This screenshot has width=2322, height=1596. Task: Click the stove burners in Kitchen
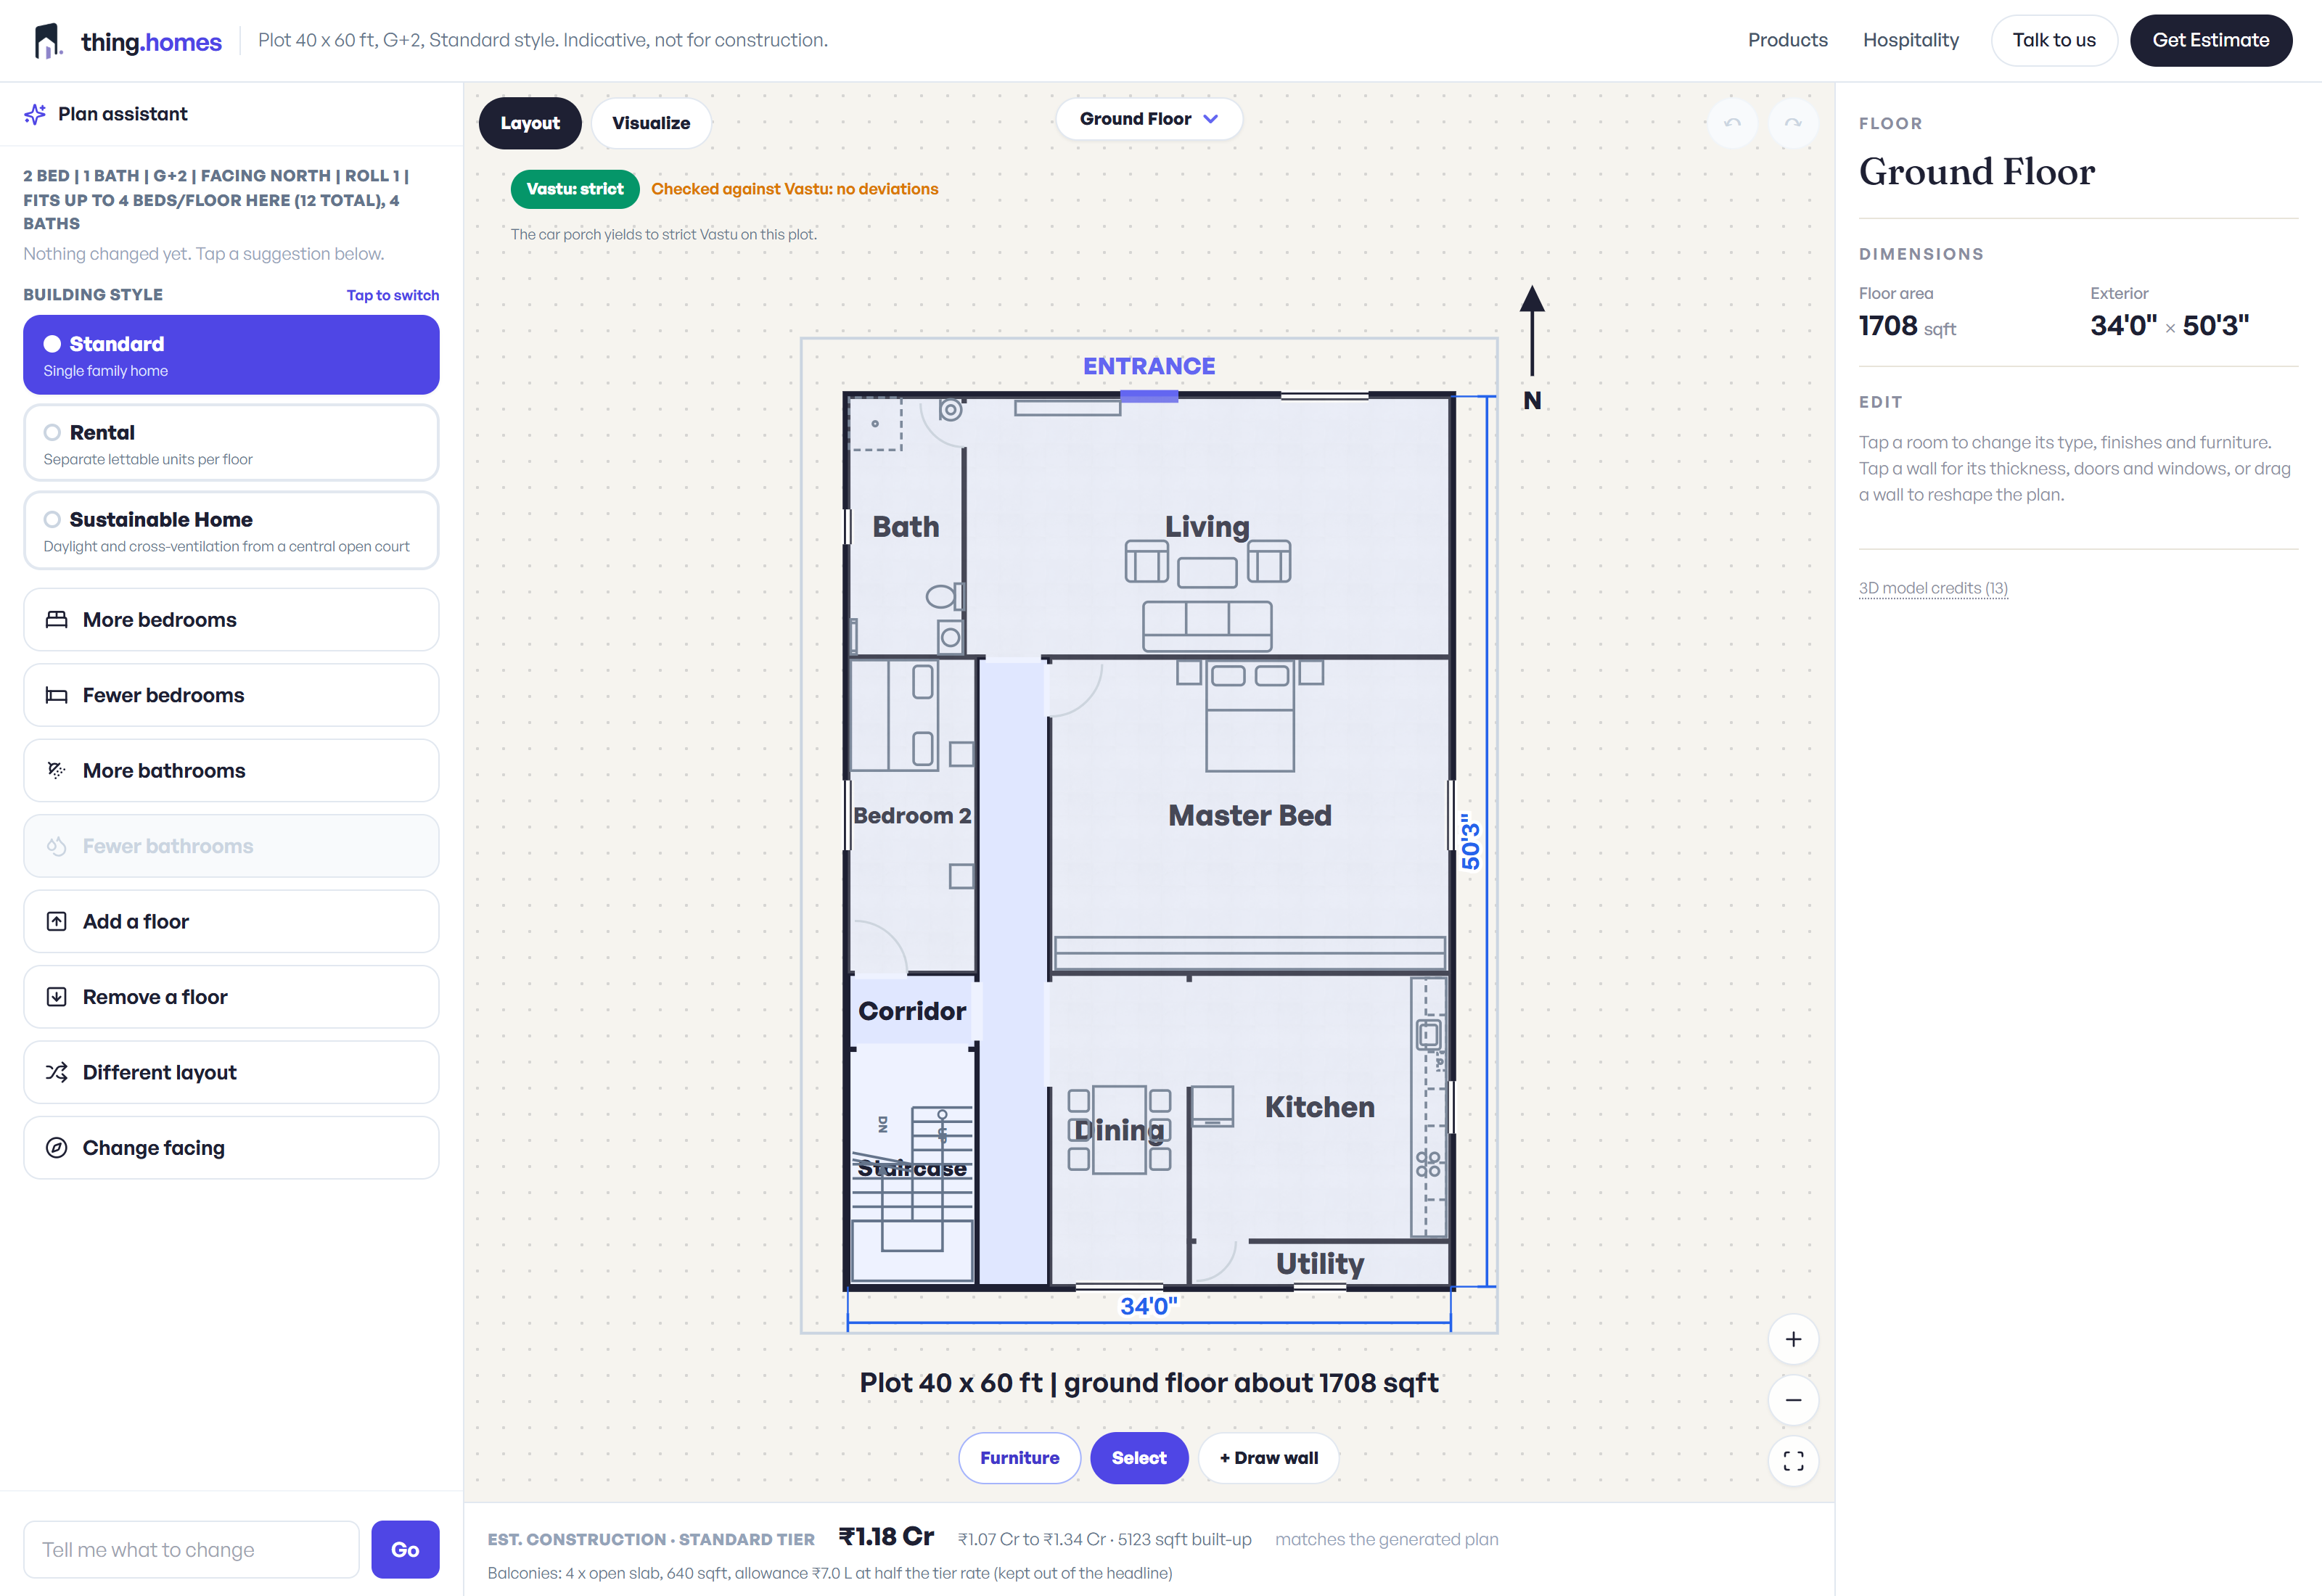pyautogui.click(x=1428, y=1164)
